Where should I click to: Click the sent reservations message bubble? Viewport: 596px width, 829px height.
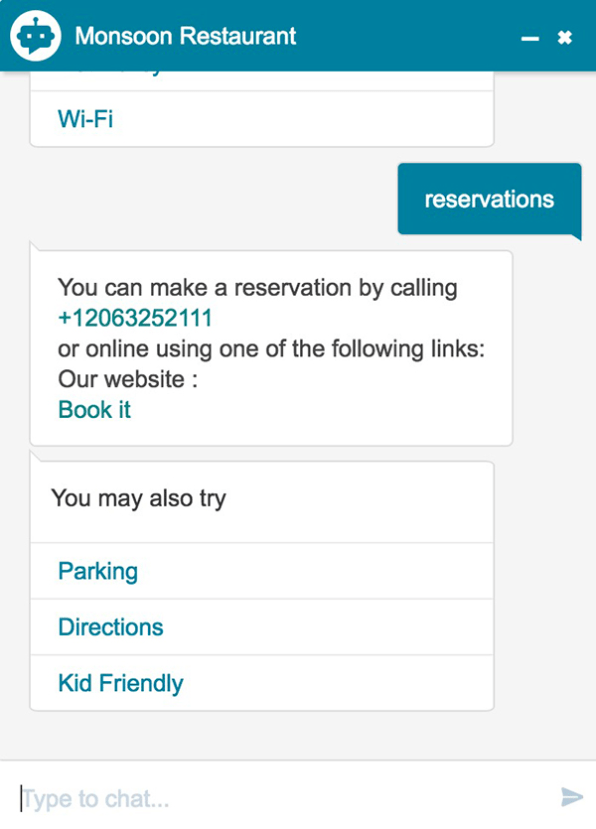(489, 199)
